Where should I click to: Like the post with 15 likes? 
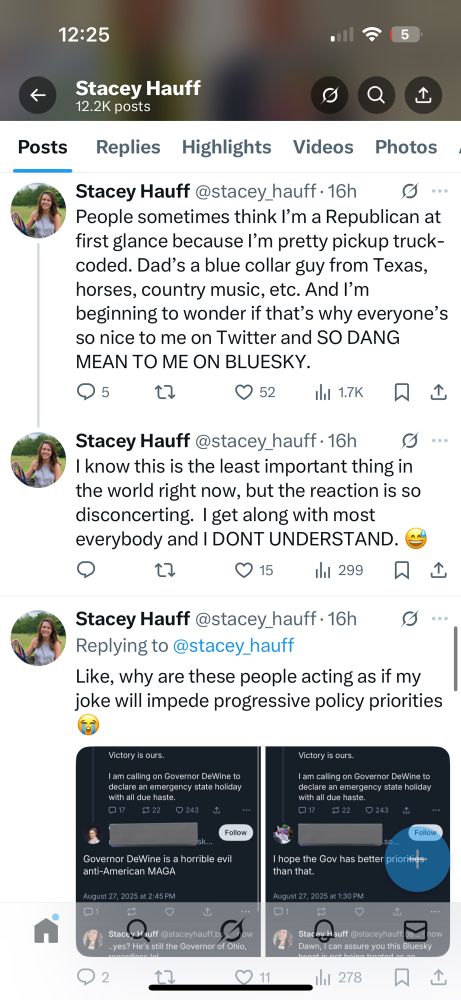tap(244, 570)
